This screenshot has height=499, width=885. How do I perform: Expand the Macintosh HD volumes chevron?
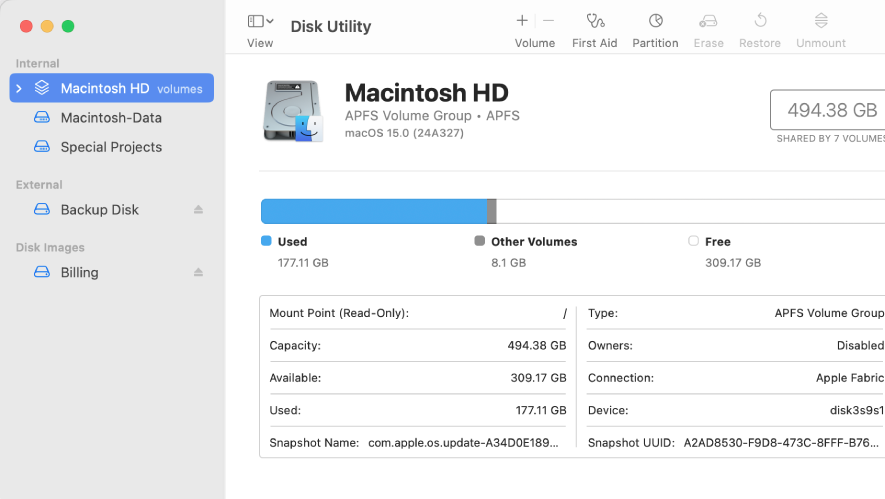pyautogui.click(x=19, y=89)
